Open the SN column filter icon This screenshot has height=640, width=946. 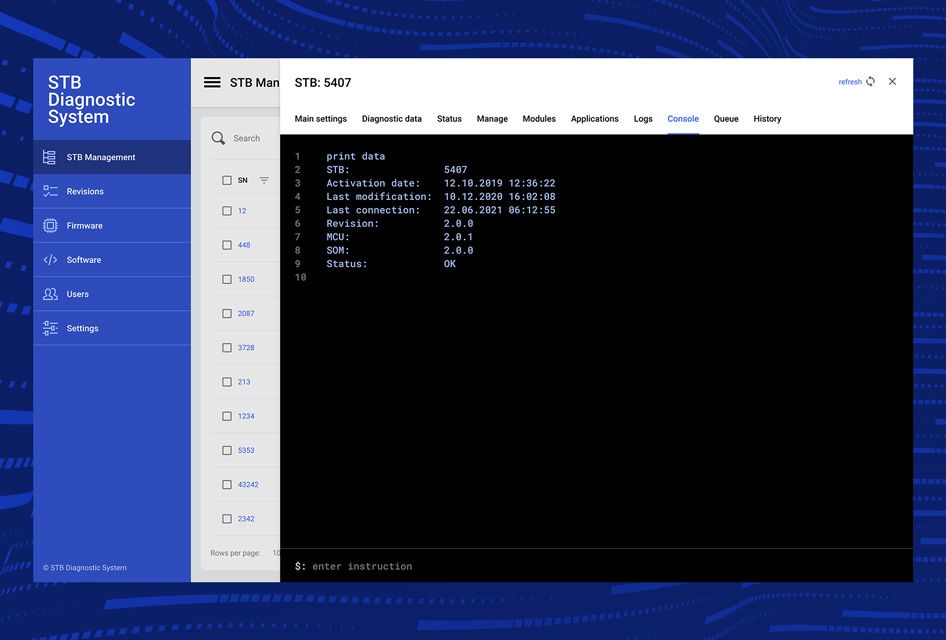(x=264, y=181)
